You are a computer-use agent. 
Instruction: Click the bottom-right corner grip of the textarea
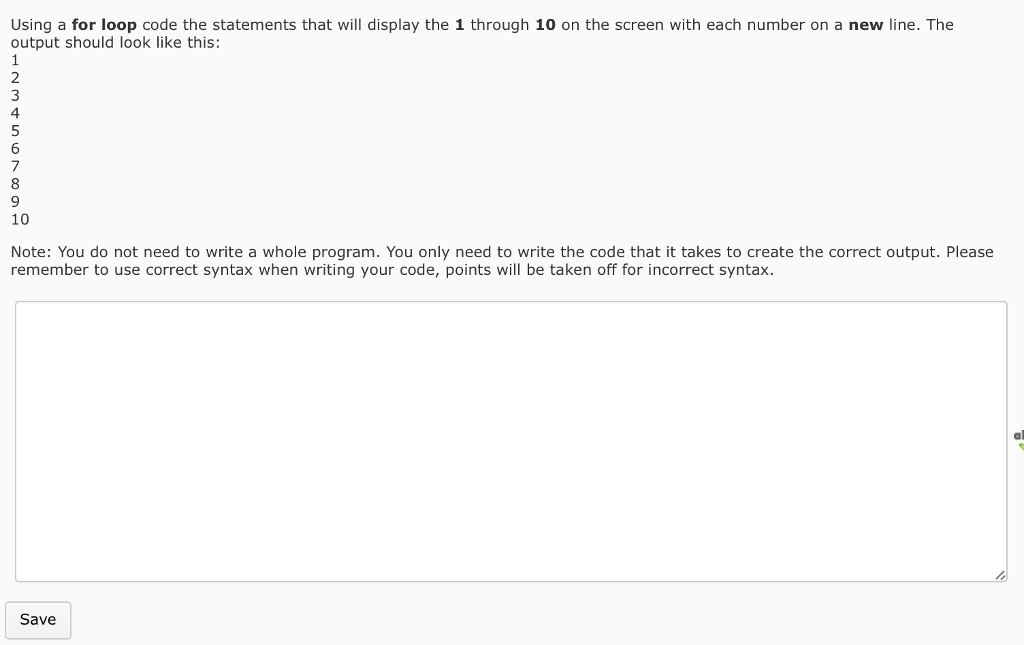coord(1000,575)
